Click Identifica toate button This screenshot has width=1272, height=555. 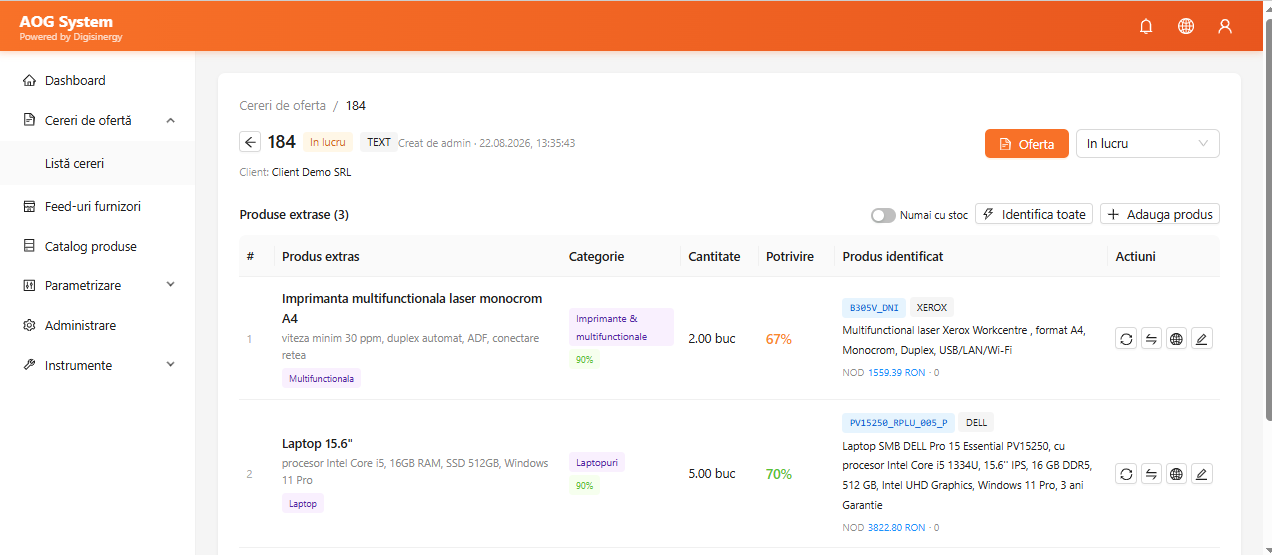(1034, 214)
